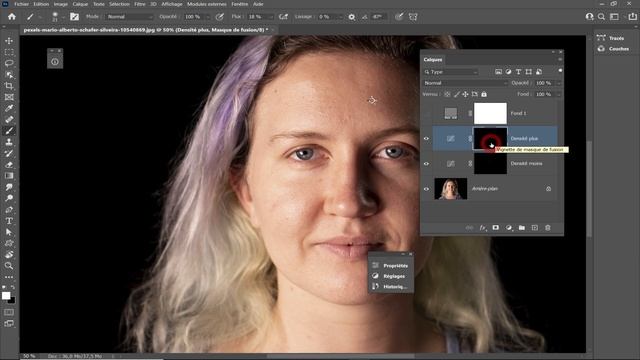This screenshot has height=360, width=640.
Task: Click the Search icon at top right
Action: click(x=601, y=17)
